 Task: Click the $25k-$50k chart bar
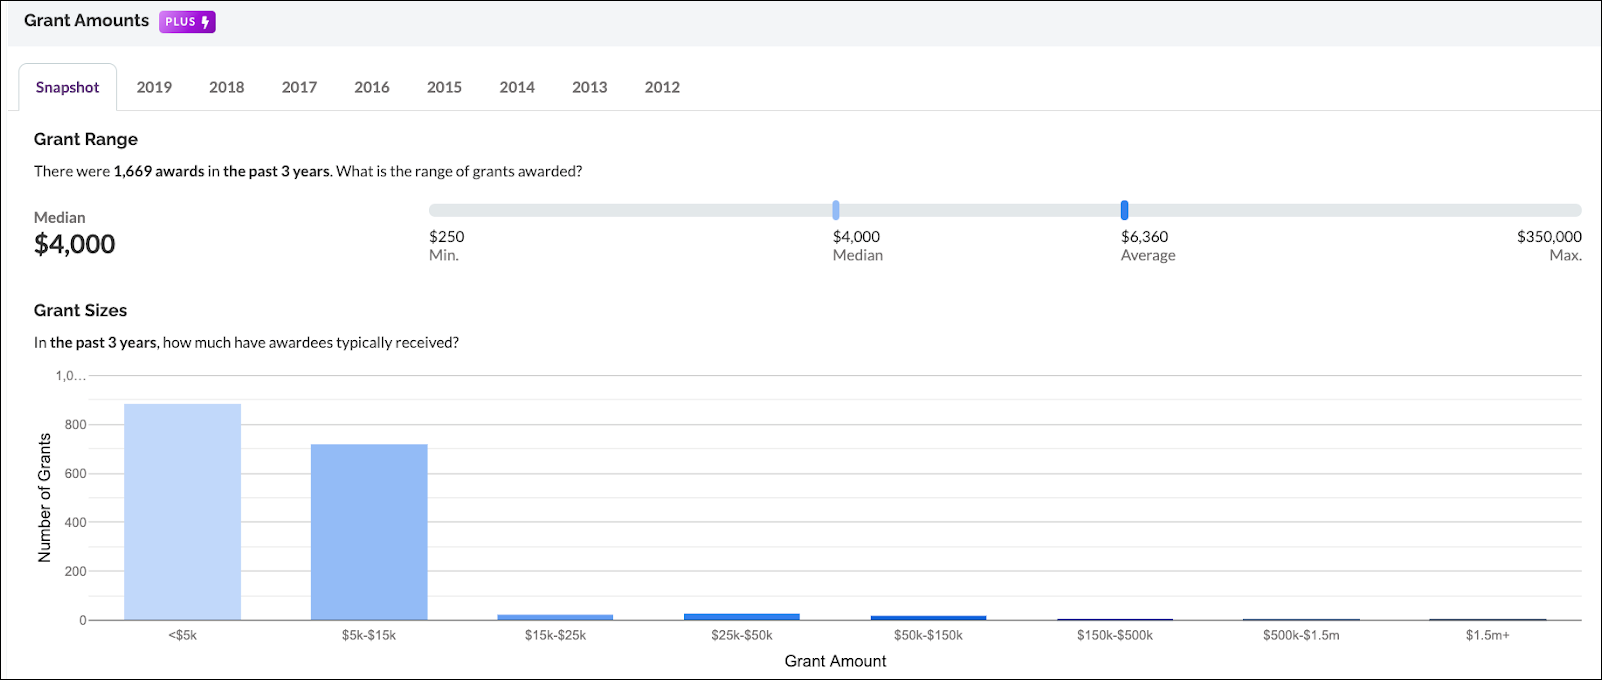[x=742, y=617]
